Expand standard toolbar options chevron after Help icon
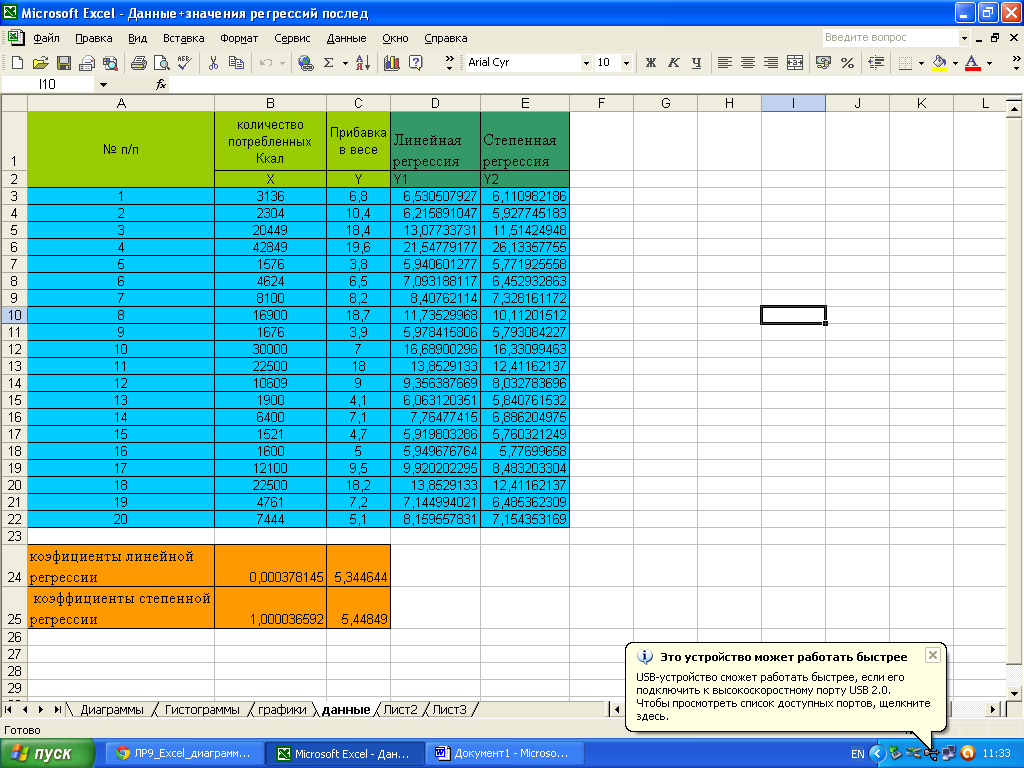The height and width of the screenshot is (768, 1024). 449,63
